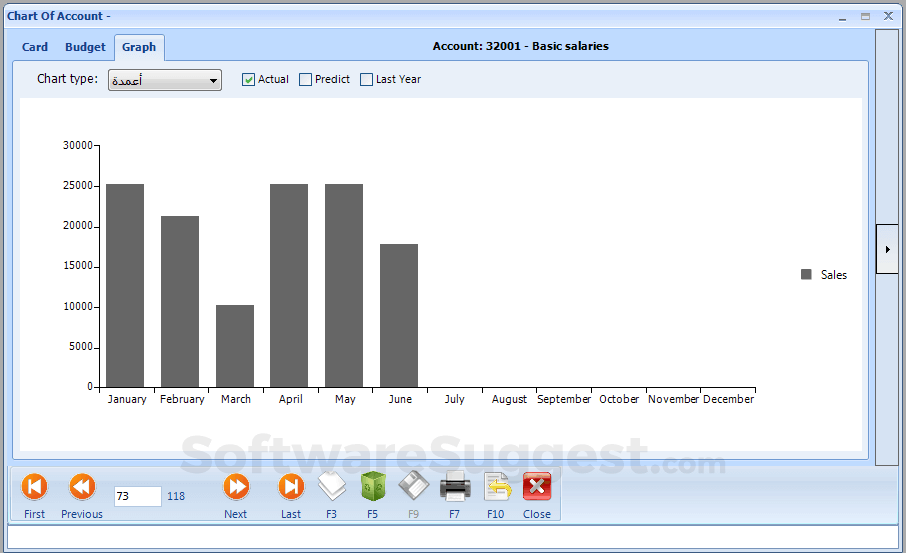The width and height of the screenshot is (906, 553).
Task: Click the red Close icon
Action: 537,487
